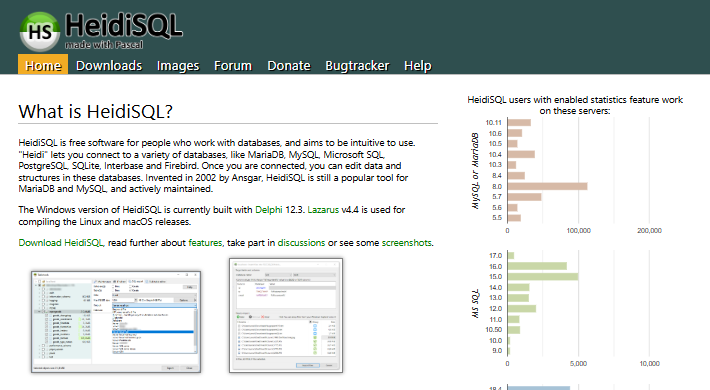Open the Images page
The width and height of the screenshot is (710, 390).
tap(178, 66)
